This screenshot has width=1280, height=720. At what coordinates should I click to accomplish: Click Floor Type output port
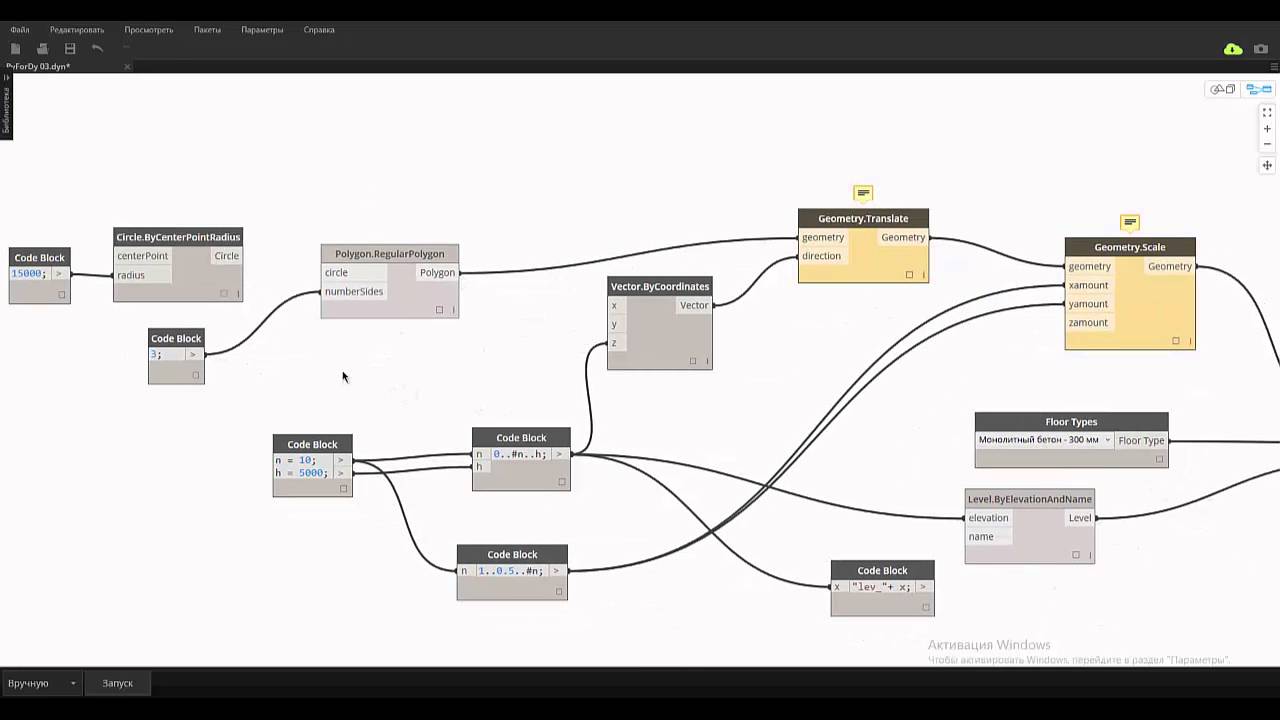pos(1141,440)
